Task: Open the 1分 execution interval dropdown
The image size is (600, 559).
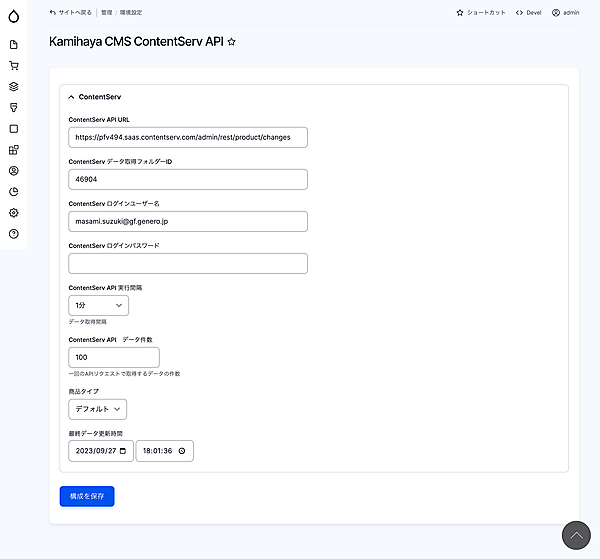Action: (x=98, y=305)
